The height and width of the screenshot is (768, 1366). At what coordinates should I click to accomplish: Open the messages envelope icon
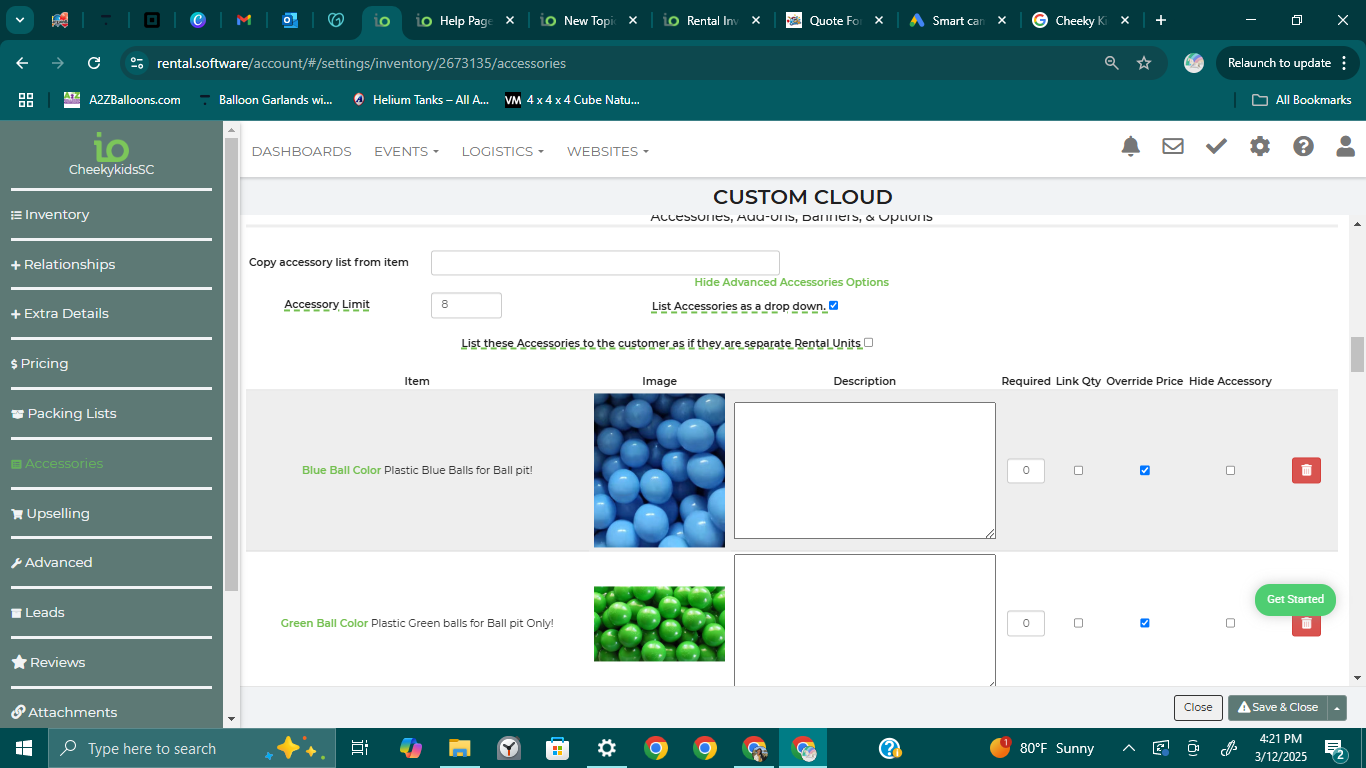(1173, 147)
